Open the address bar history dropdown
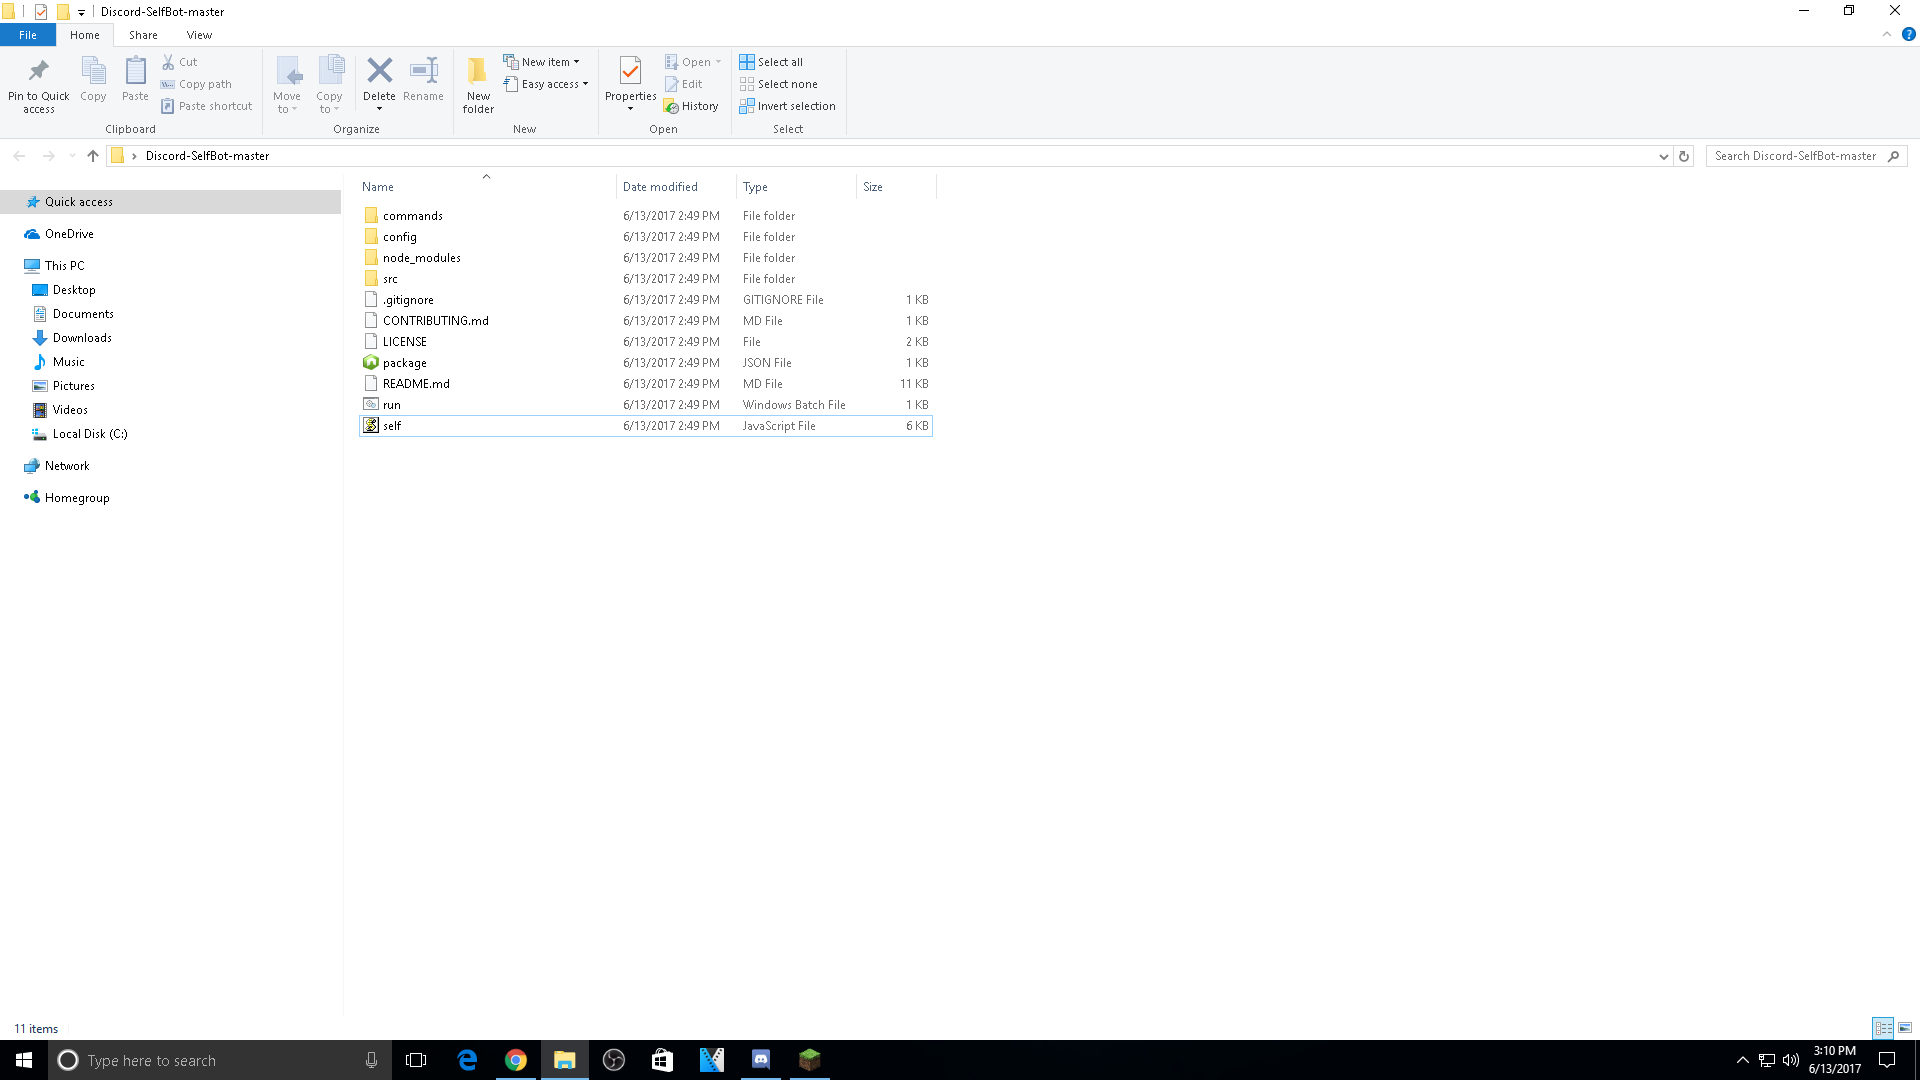Screen dimensions: 1920x1080 pos(1664,156)
